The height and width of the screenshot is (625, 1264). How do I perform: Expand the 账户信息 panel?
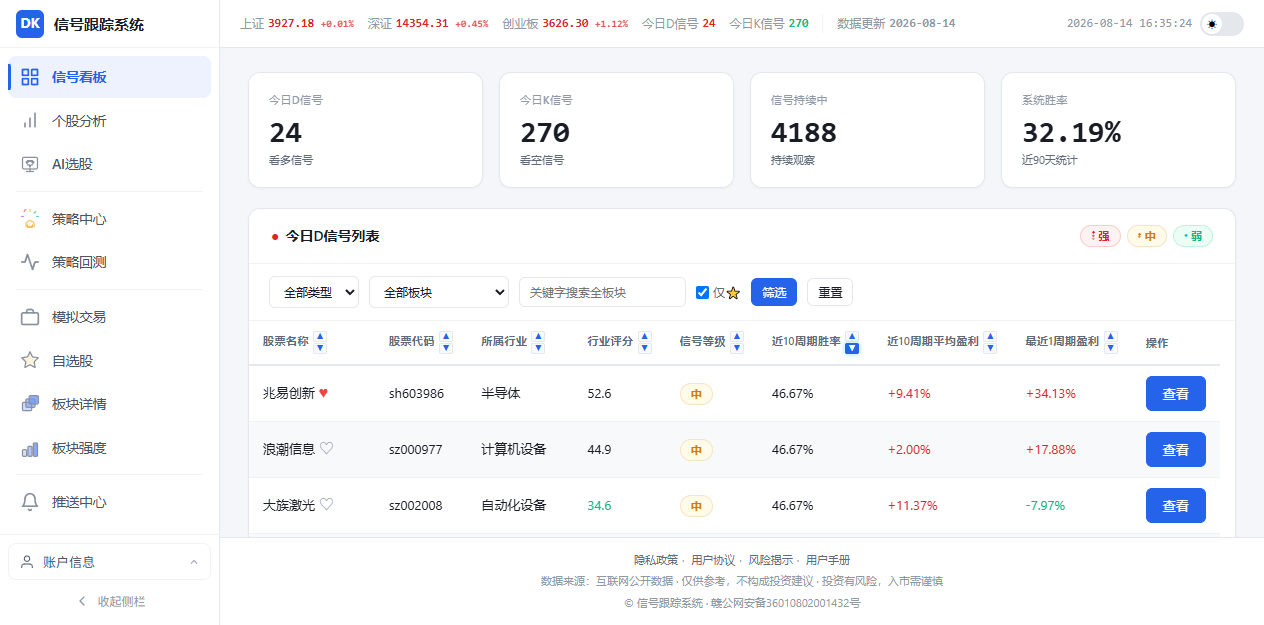(x=109, y=562)
